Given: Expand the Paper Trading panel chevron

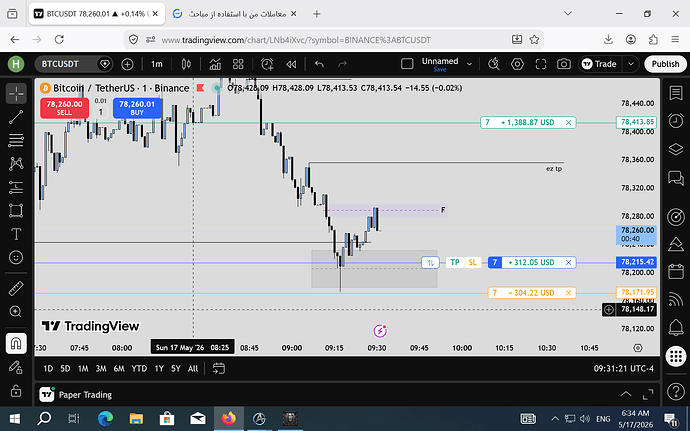Looking at the screenshot, I should (625, 394).
